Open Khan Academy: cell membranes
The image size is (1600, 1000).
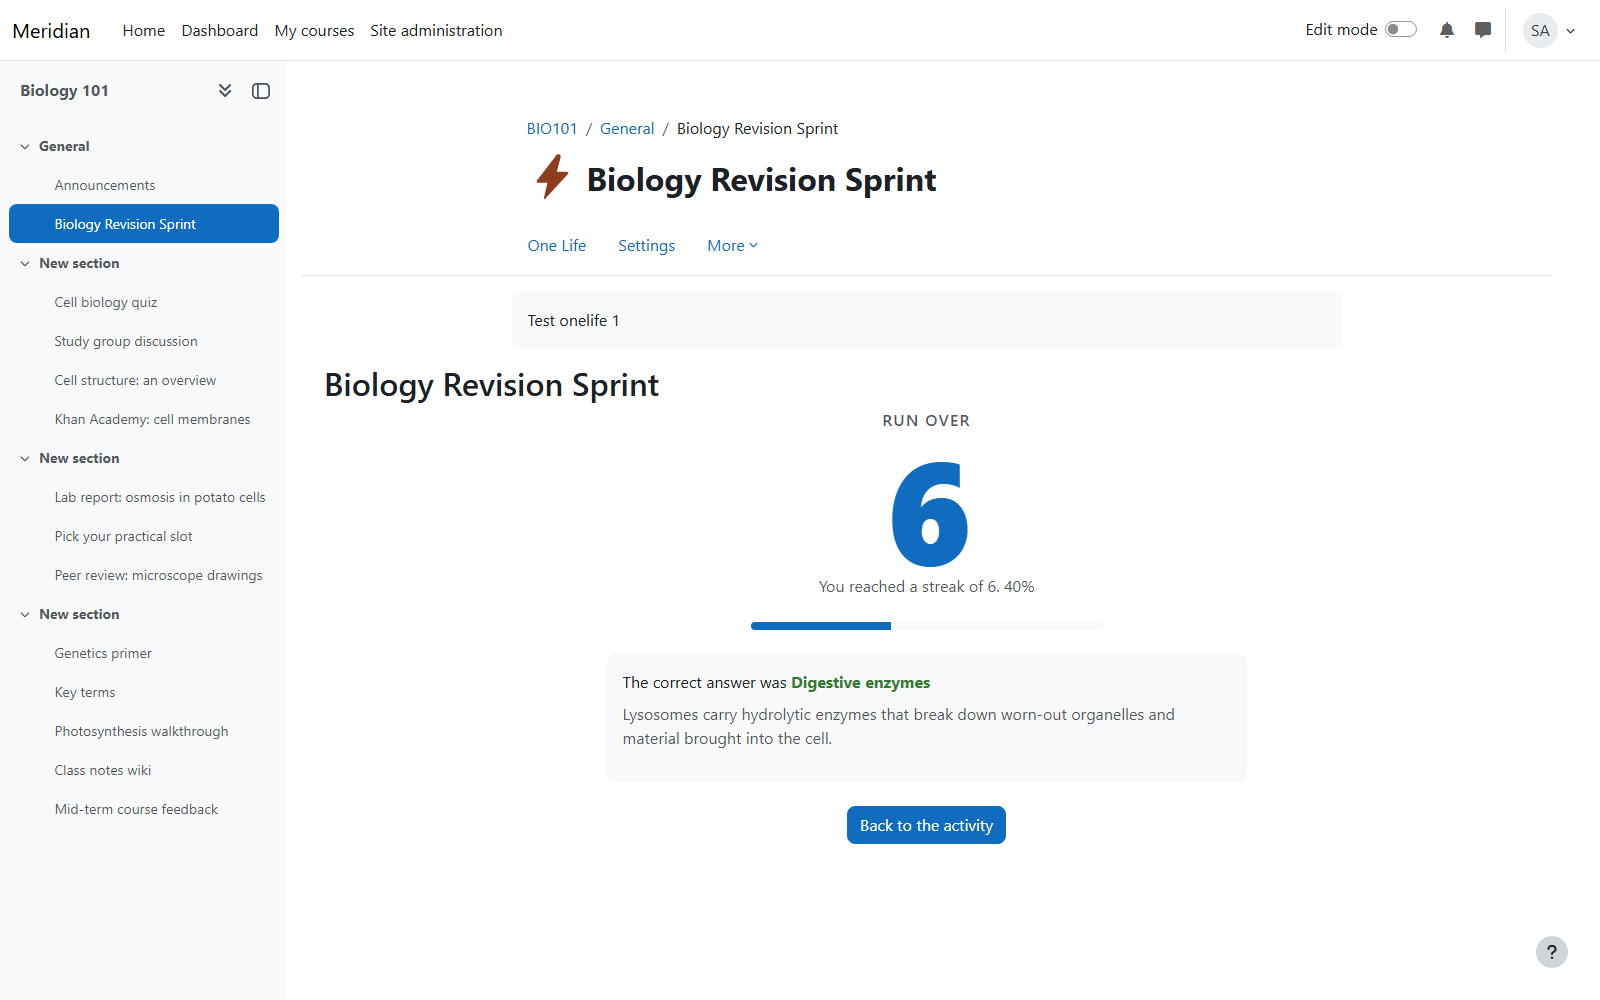(x=152, y=419)
